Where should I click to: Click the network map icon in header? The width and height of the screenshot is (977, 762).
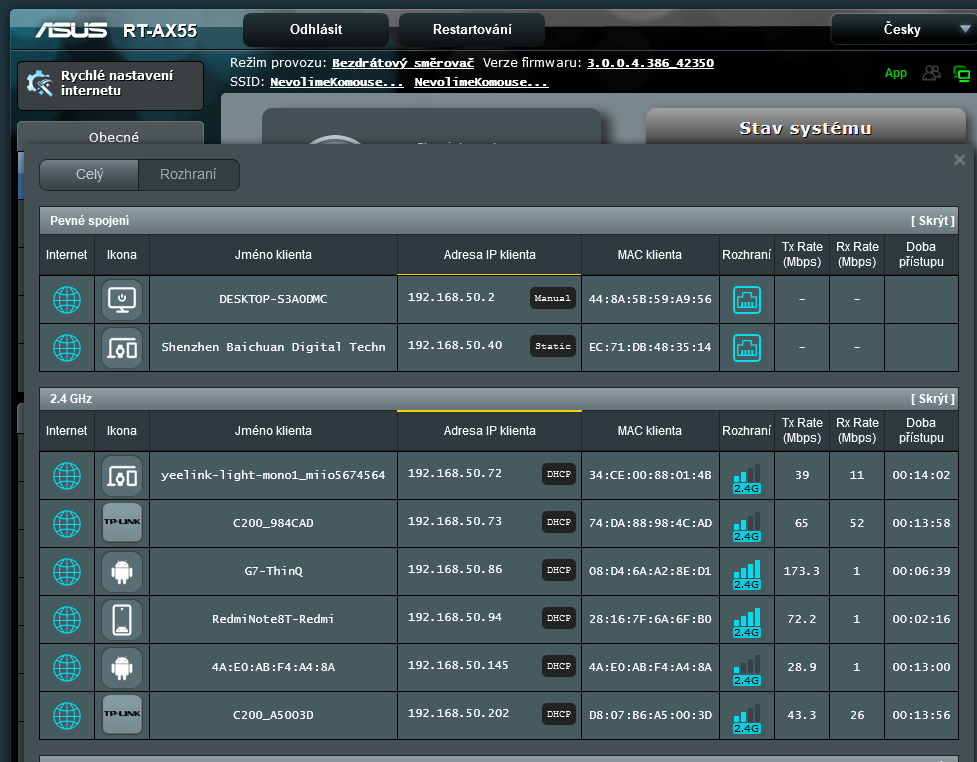pos(962,73)
